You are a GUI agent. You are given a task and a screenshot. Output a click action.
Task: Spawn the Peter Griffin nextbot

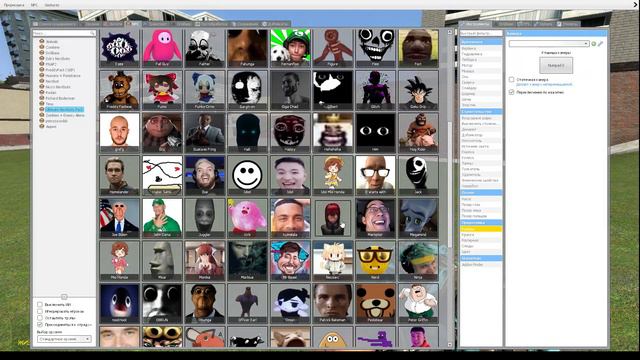click(418, 303)
